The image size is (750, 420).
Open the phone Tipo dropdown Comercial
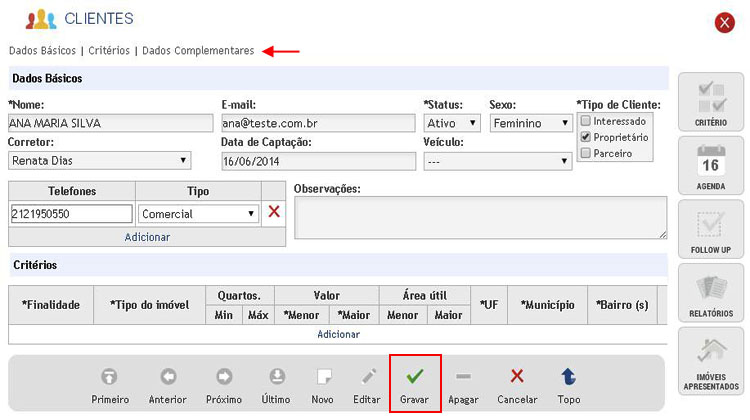(198, 214)
